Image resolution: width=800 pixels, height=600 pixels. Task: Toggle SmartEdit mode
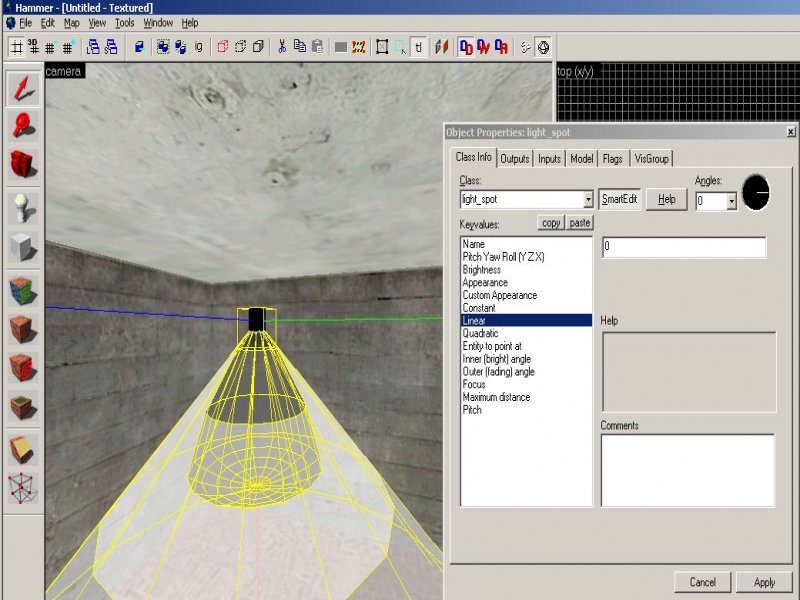[620, 200]
